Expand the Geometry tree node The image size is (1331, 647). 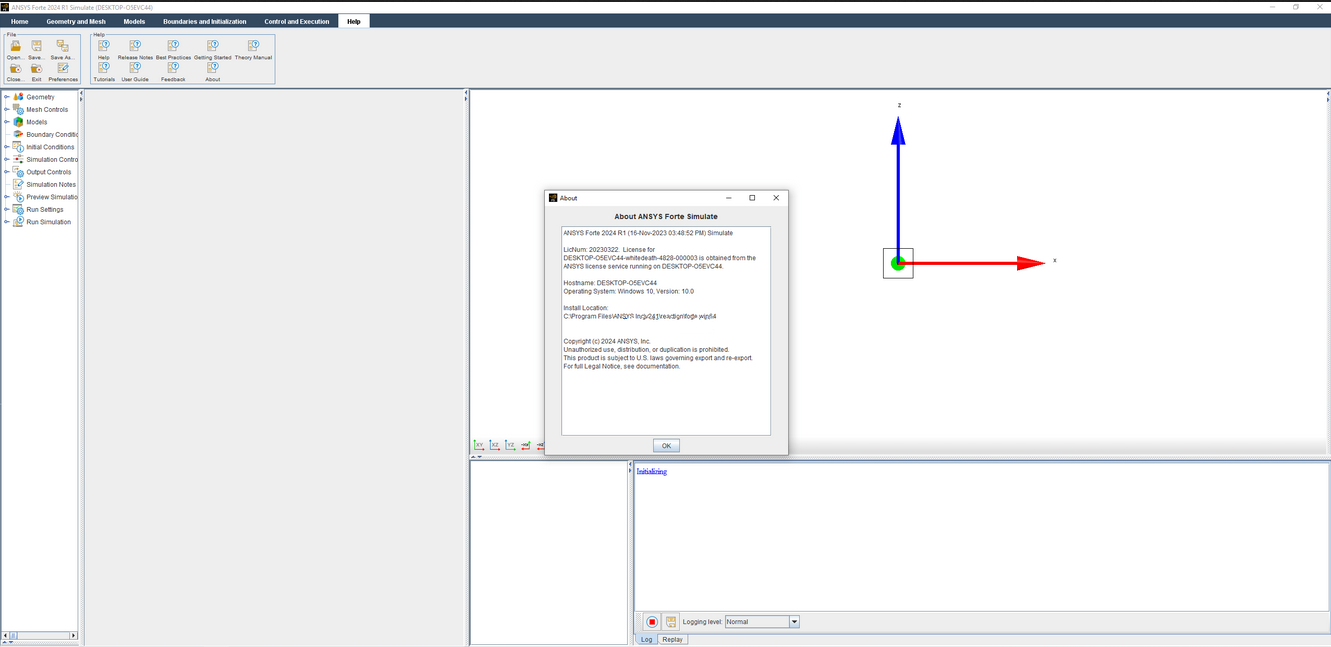[x=7, y=97]
